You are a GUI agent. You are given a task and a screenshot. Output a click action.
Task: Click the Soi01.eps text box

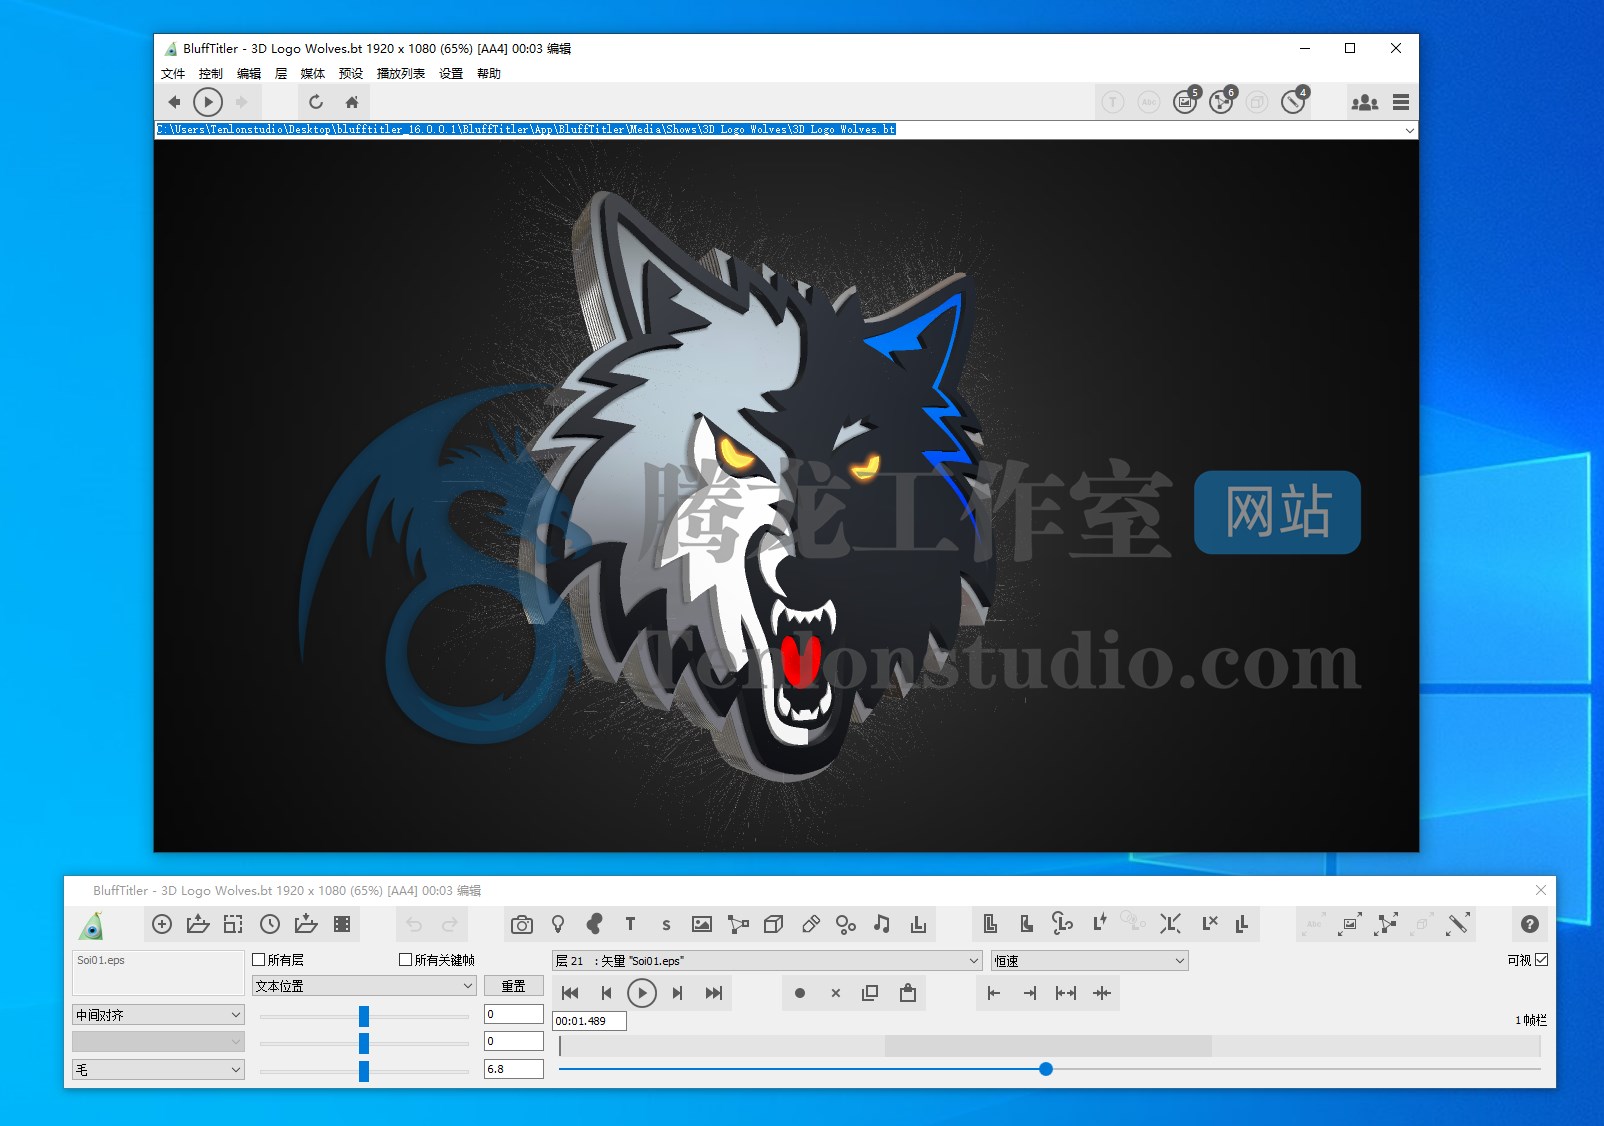[x=158, y=972]
